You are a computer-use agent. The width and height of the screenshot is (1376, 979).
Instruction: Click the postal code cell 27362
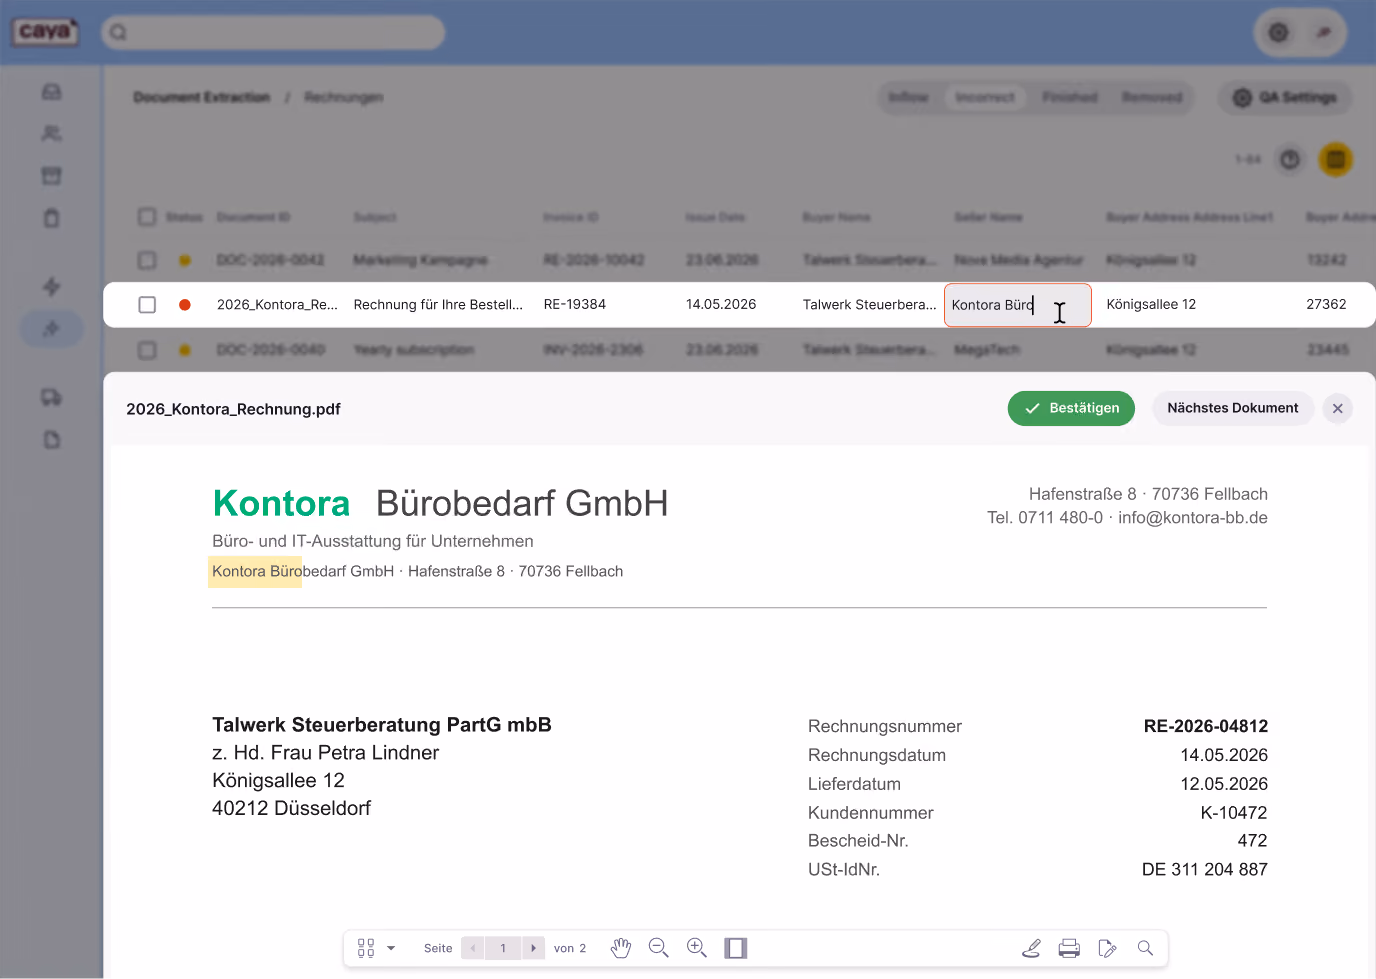coord(1326,304)
